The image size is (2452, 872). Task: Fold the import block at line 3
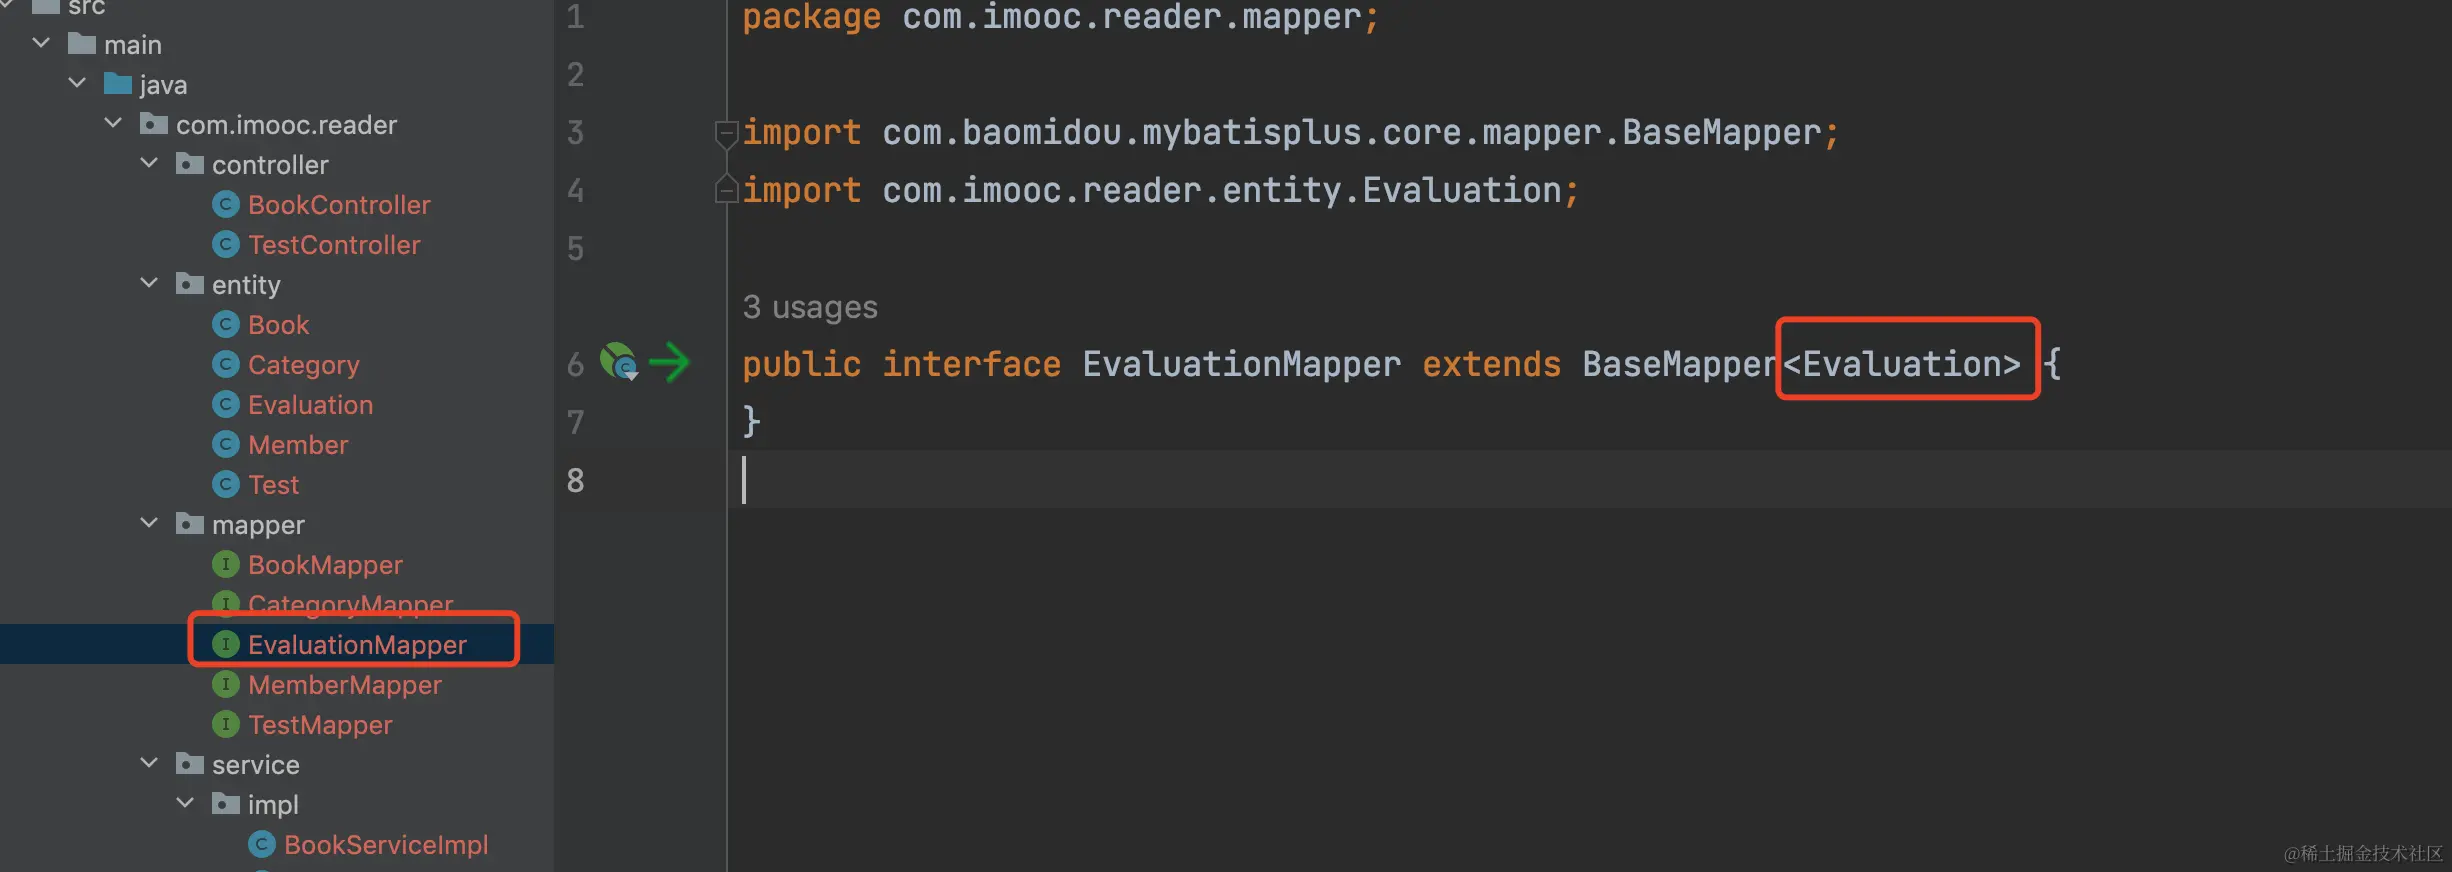pyautogui.click(x=725, y=132)
